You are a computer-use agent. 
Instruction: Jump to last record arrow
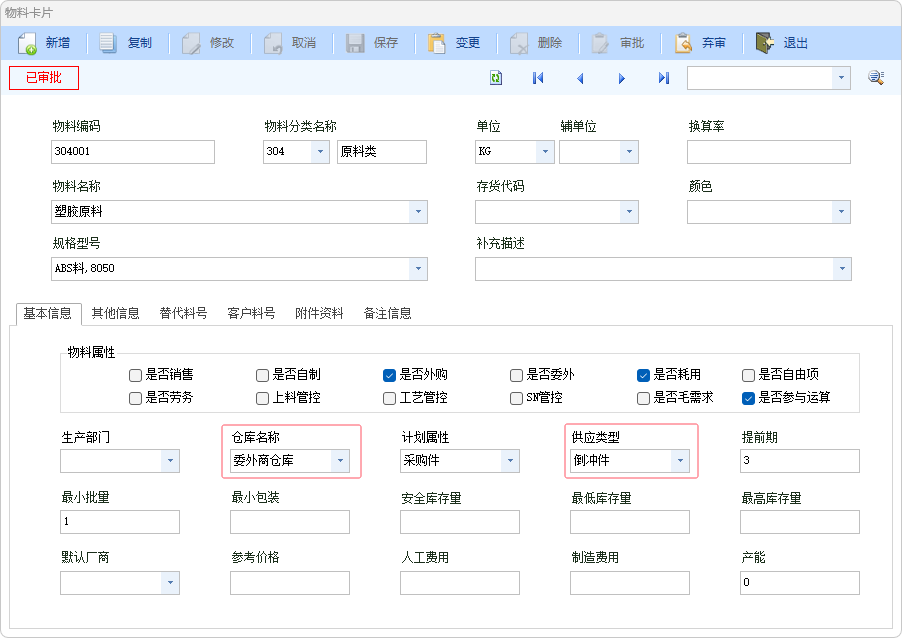tap(664, 78)
